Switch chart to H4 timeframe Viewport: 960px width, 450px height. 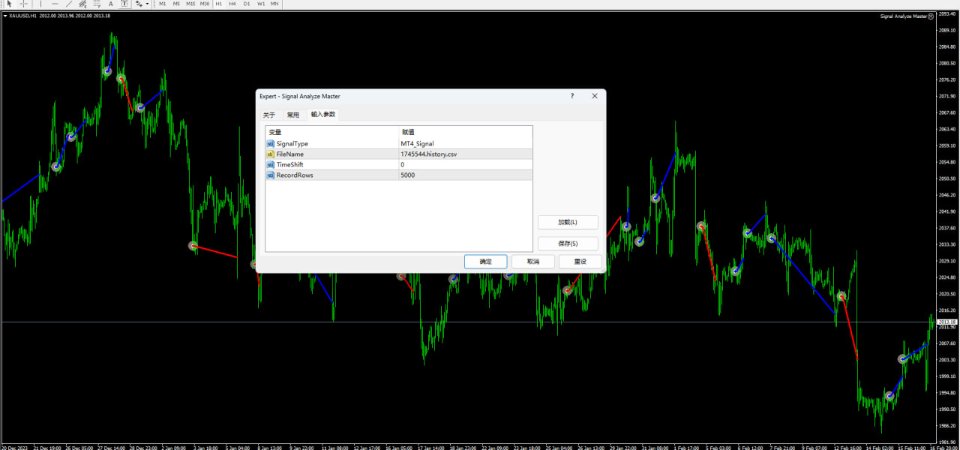pyautogui.click(x=233, y=4)
